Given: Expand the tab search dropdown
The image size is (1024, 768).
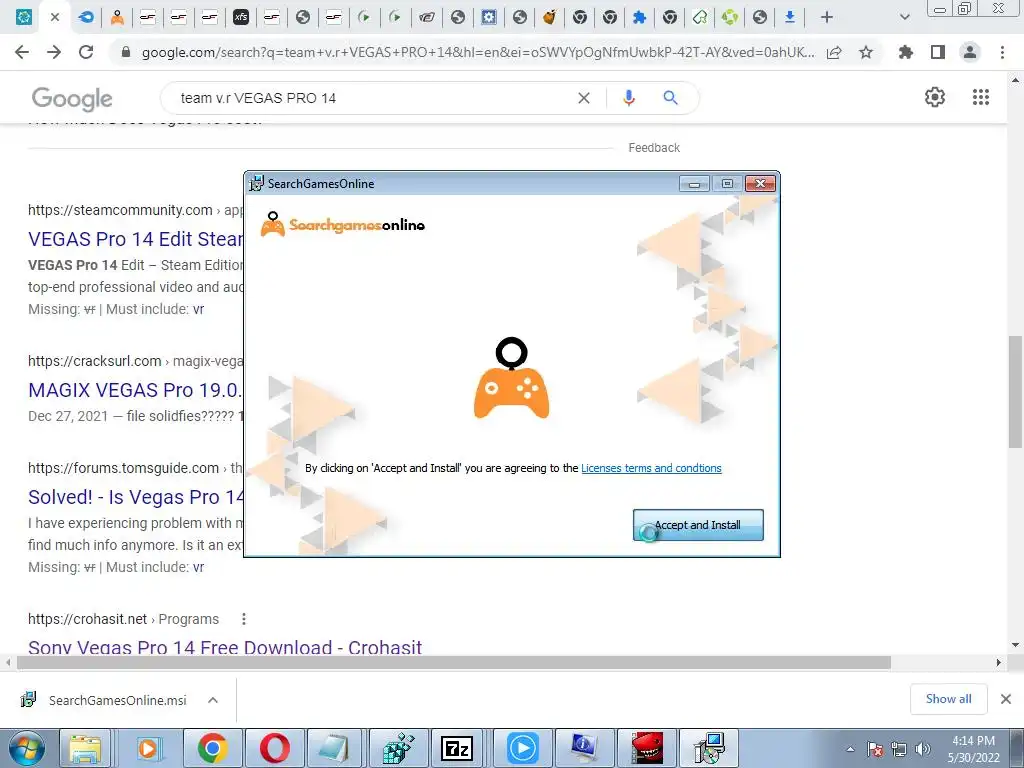Looking at the screenshot, I should point(904,18).
